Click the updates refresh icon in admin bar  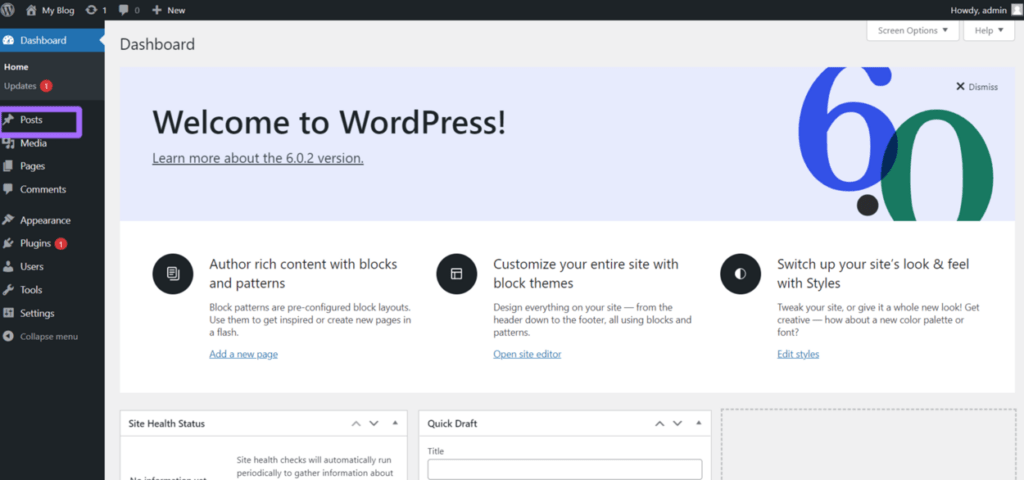[x=91, y=10]
